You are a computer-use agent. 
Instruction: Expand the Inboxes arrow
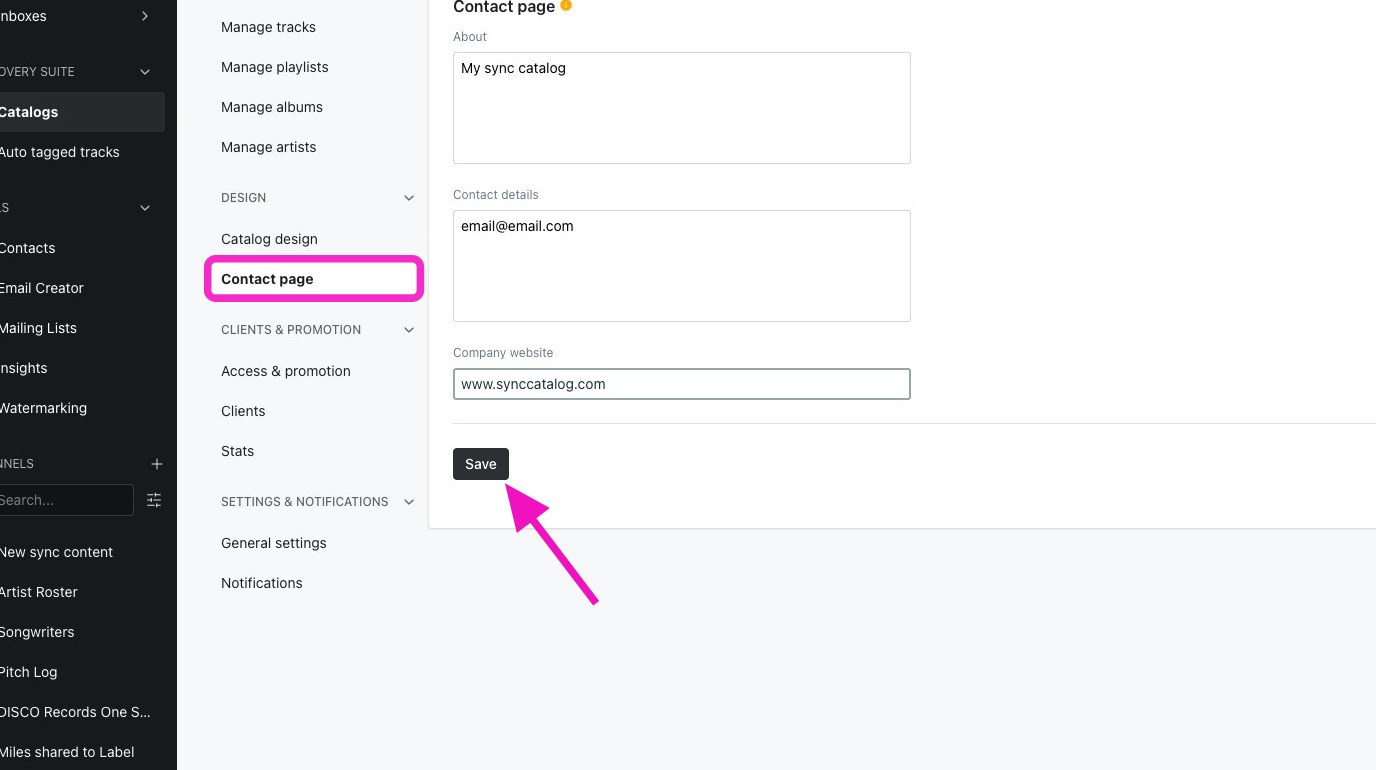(145, 16)
